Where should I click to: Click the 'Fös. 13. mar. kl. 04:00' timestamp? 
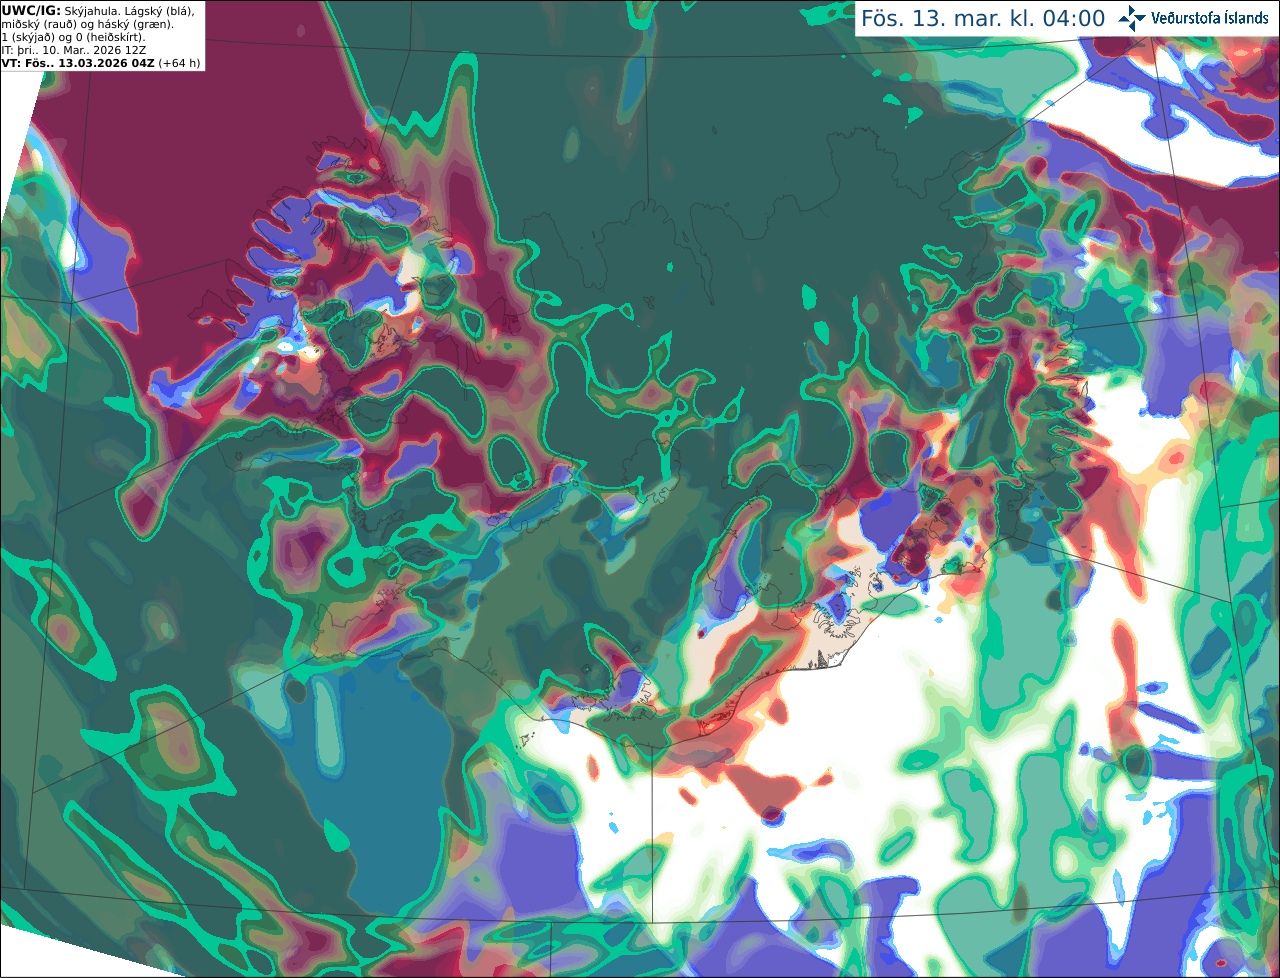pos(983,18)
